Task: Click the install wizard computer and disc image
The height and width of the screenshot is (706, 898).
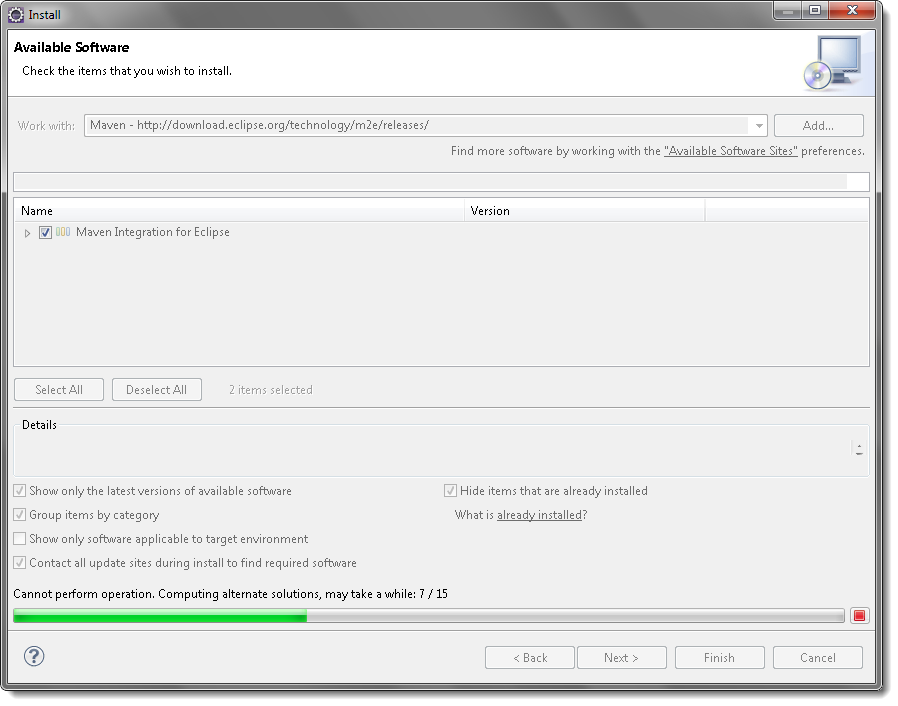Action: pos(834,63)
